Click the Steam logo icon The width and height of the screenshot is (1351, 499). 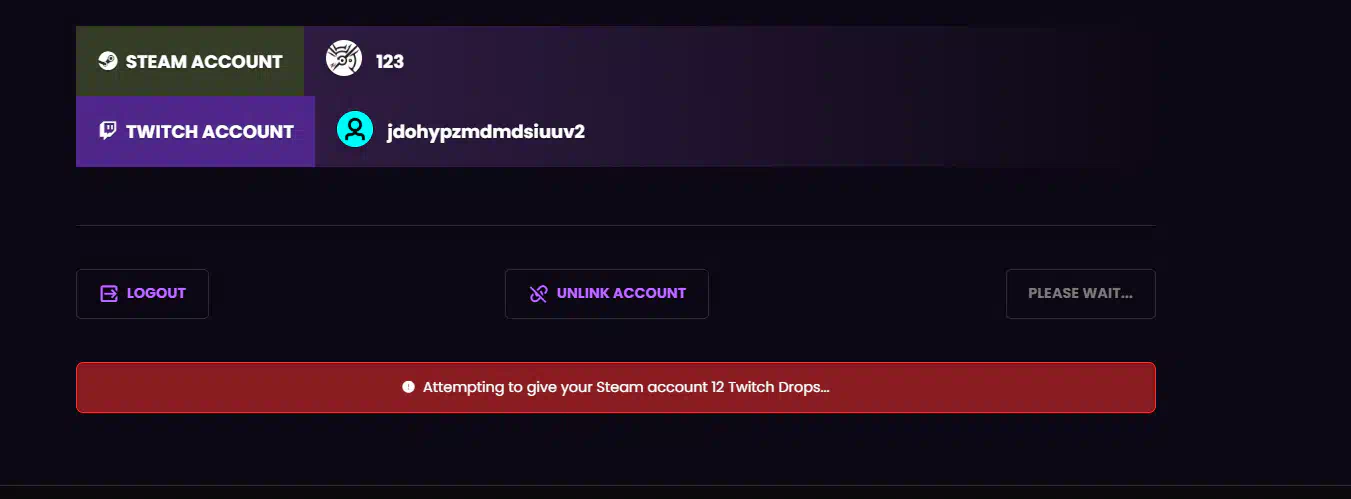point(107,61)
